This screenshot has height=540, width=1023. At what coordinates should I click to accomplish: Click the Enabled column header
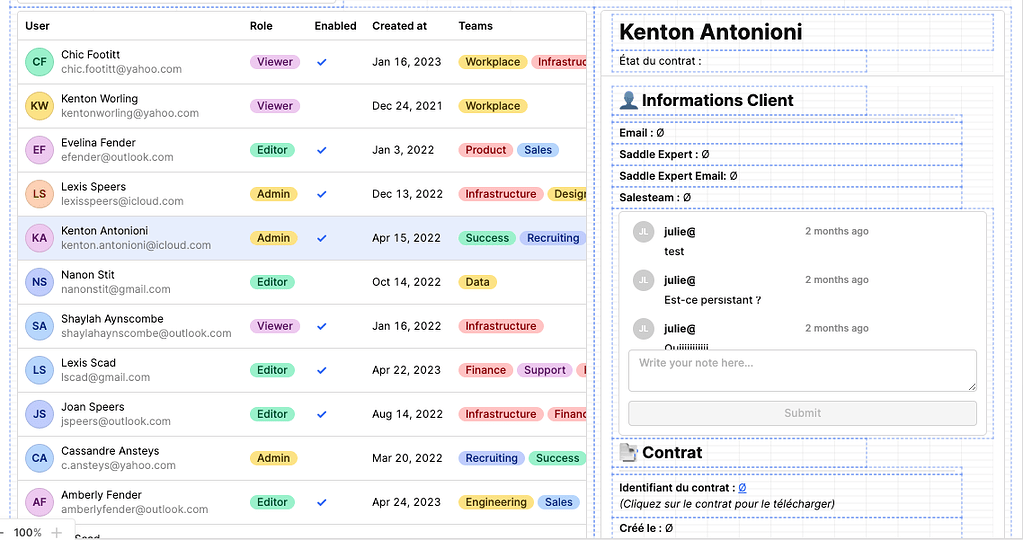pyautogui.click(x=335, y=26)
